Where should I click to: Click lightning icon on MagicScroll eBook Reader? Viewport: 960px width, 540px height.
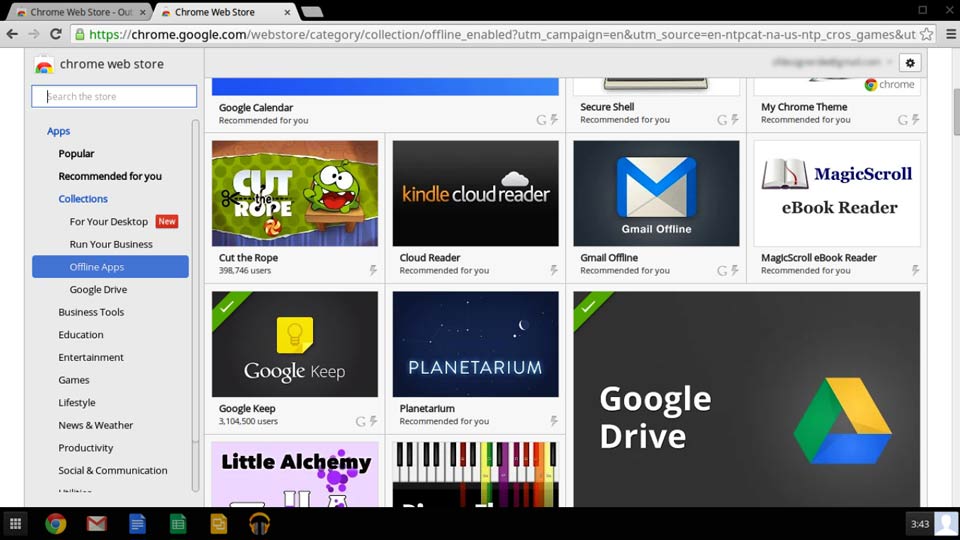pos(915,270)
